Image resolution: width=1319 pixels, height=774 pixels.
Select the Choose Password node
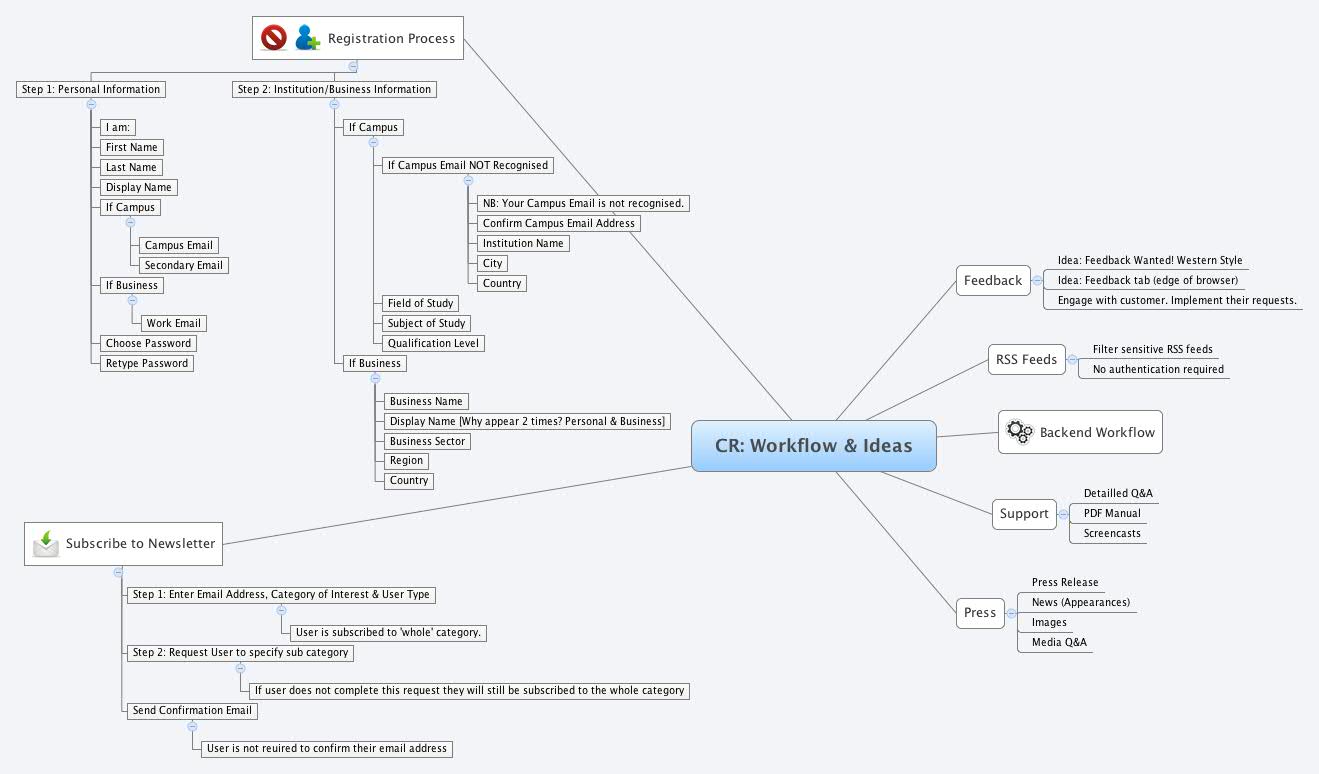point(148,343)
